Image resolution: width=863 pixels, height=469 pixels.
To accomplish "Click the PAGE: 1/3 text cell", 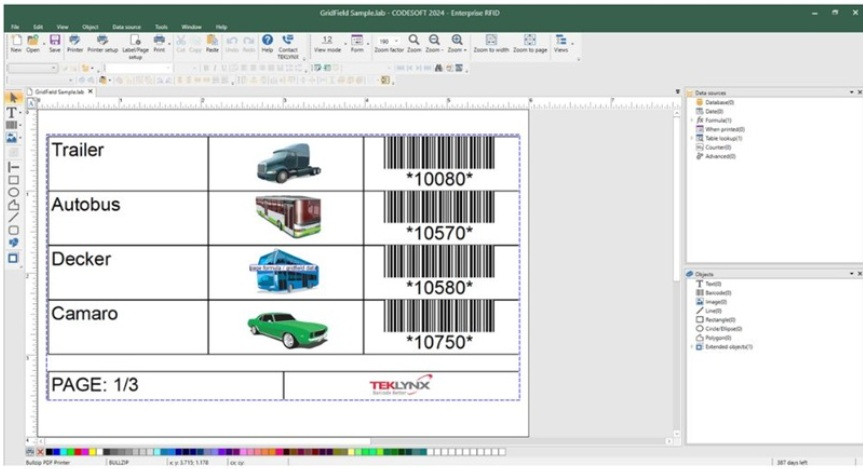I will pos(95,385).
